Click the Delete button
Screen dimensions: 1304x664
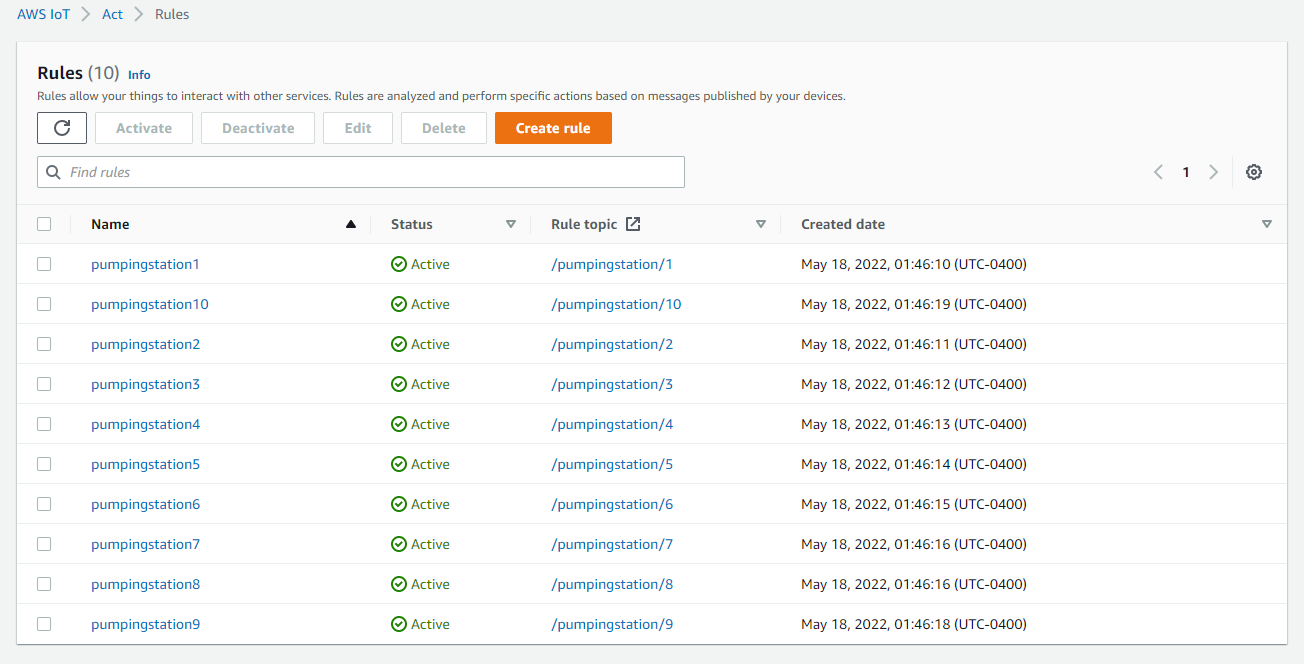click(444, 128)
